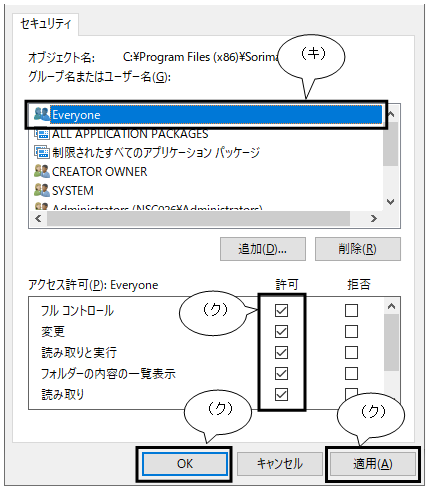Click the user list scroll-up arrow
This screenshot has height=488, width=428.
391,114
